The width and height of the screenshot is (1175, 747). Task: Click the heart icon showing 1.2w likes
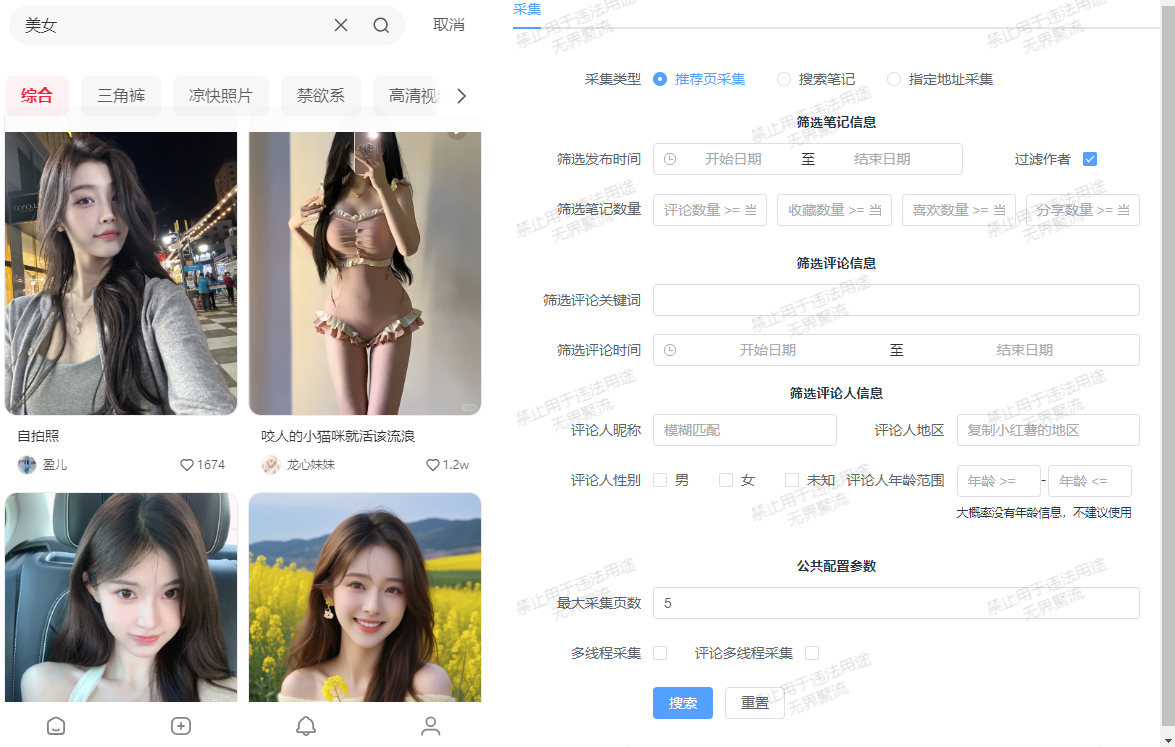click(x=433, y=465)
